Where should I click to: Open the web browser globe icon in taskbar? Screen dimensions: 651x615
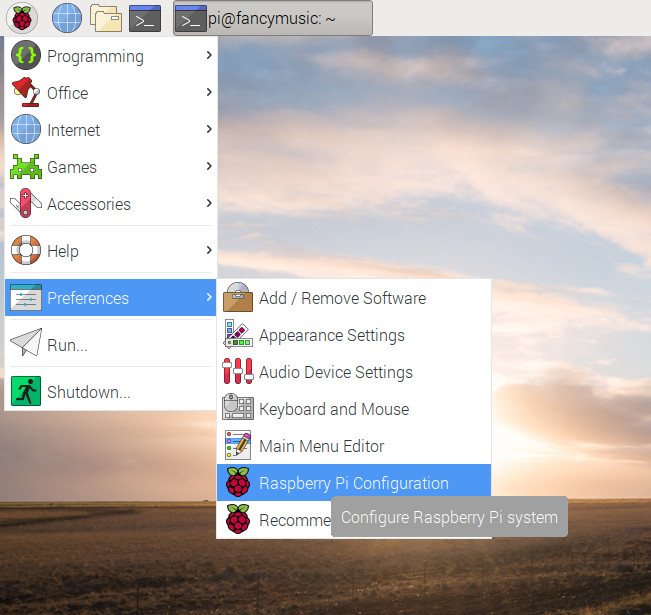tap(67, 18)
